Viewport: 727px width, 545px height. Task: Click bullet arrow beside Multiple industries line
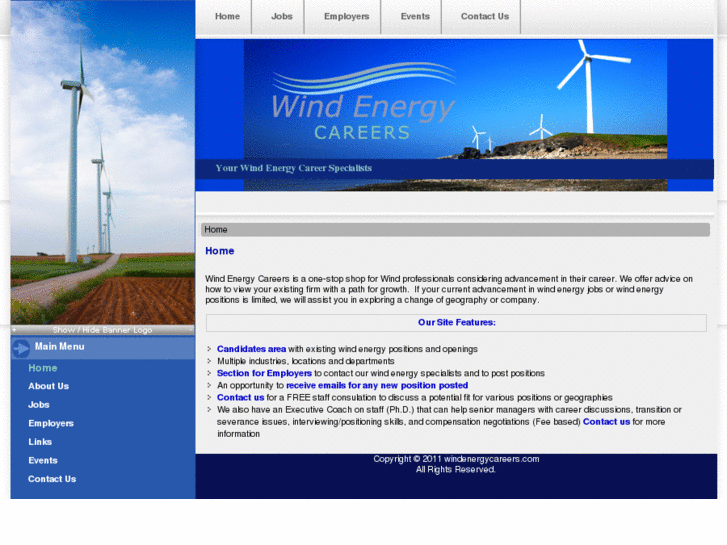[209, 360]
